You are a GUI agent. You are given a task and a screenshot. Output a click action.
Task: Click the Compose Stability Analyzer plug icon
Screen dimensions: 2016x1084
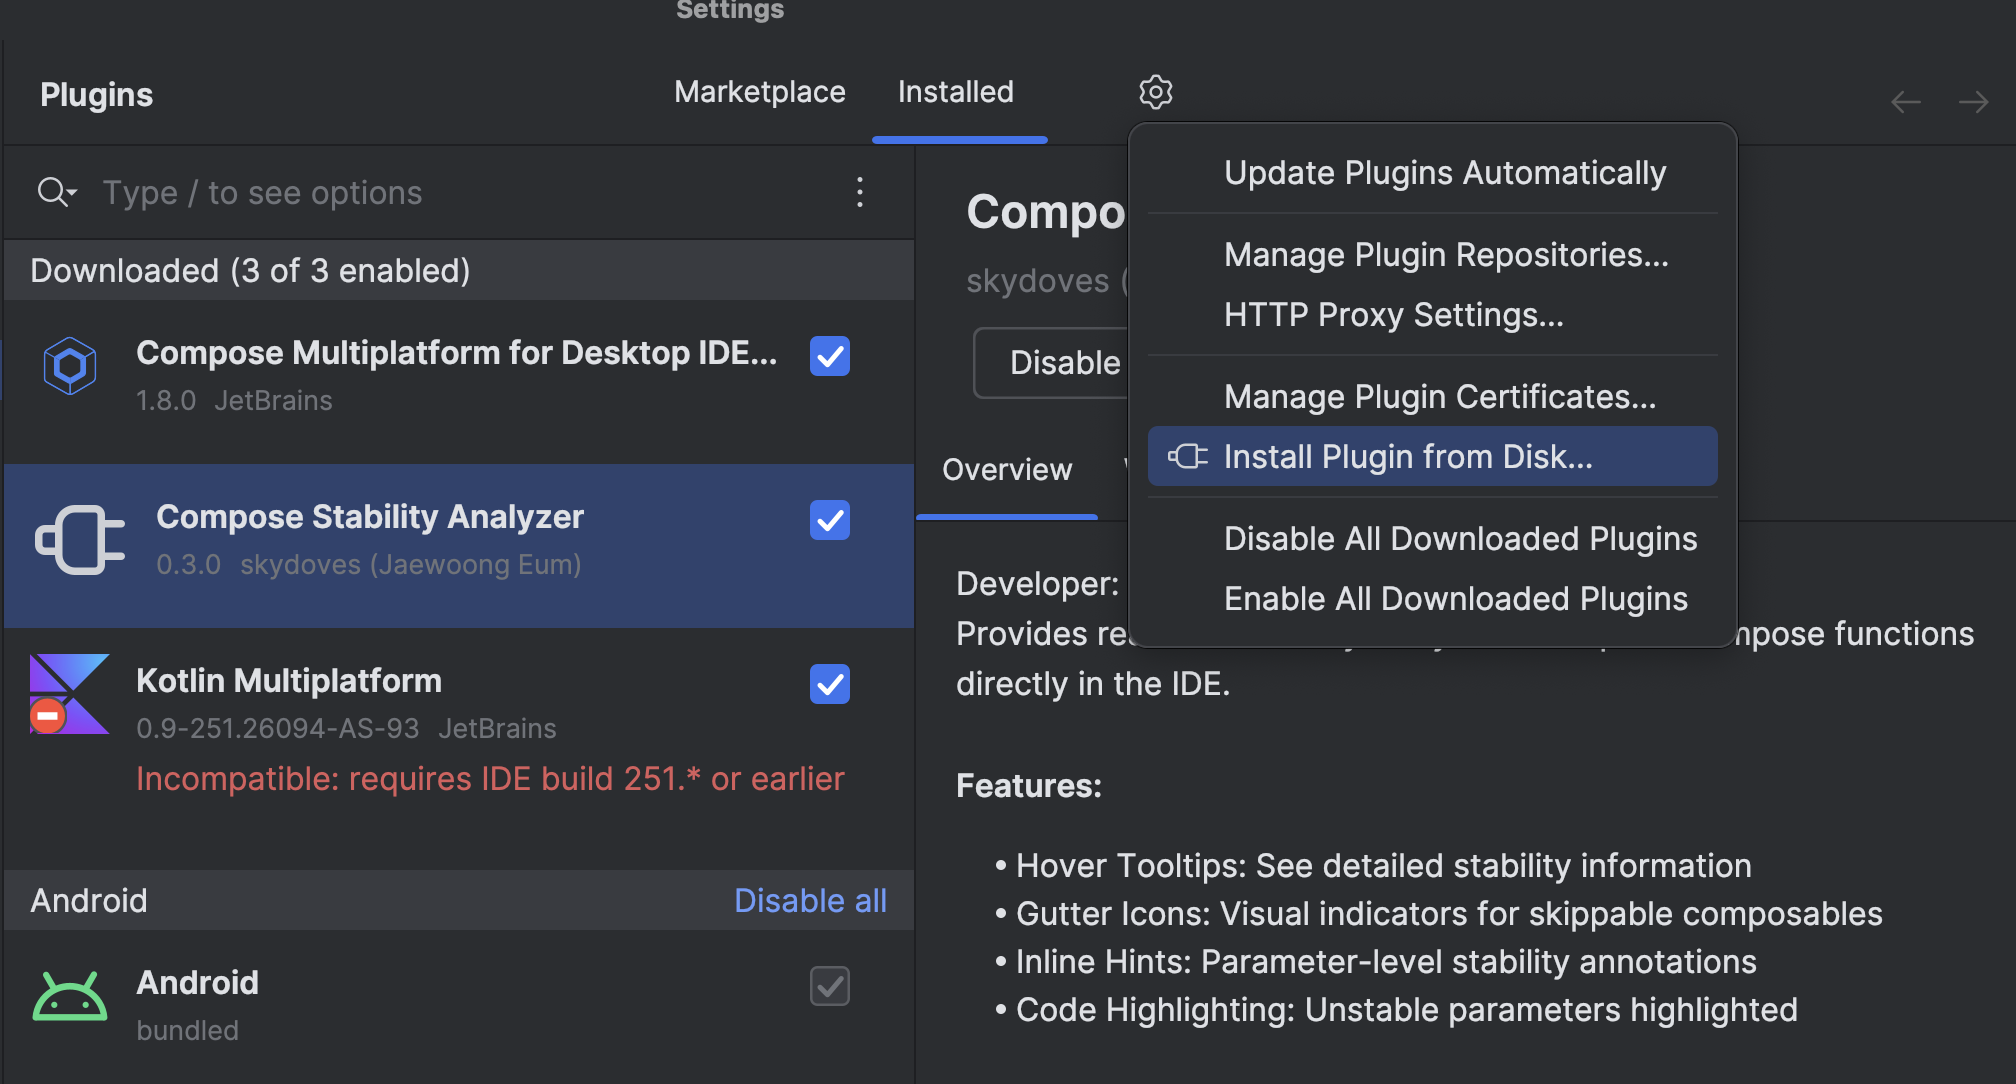pos(80,540)
